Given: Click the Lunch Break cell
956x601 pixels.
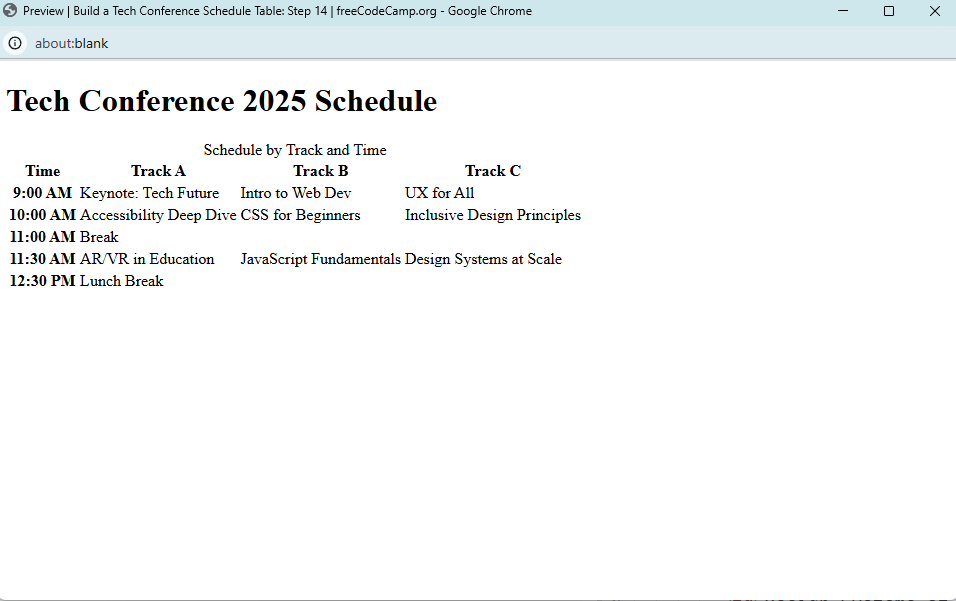Looking at the screenshot, I should point(121,281).
